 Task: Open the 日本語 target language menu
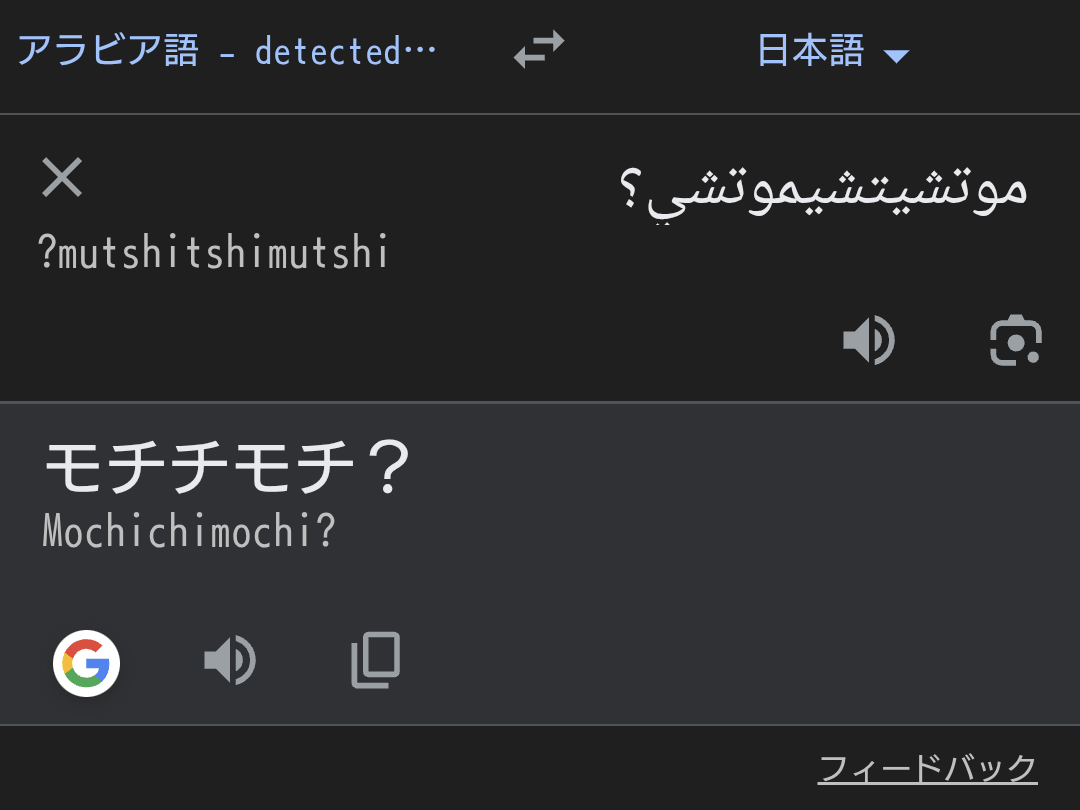811,50
